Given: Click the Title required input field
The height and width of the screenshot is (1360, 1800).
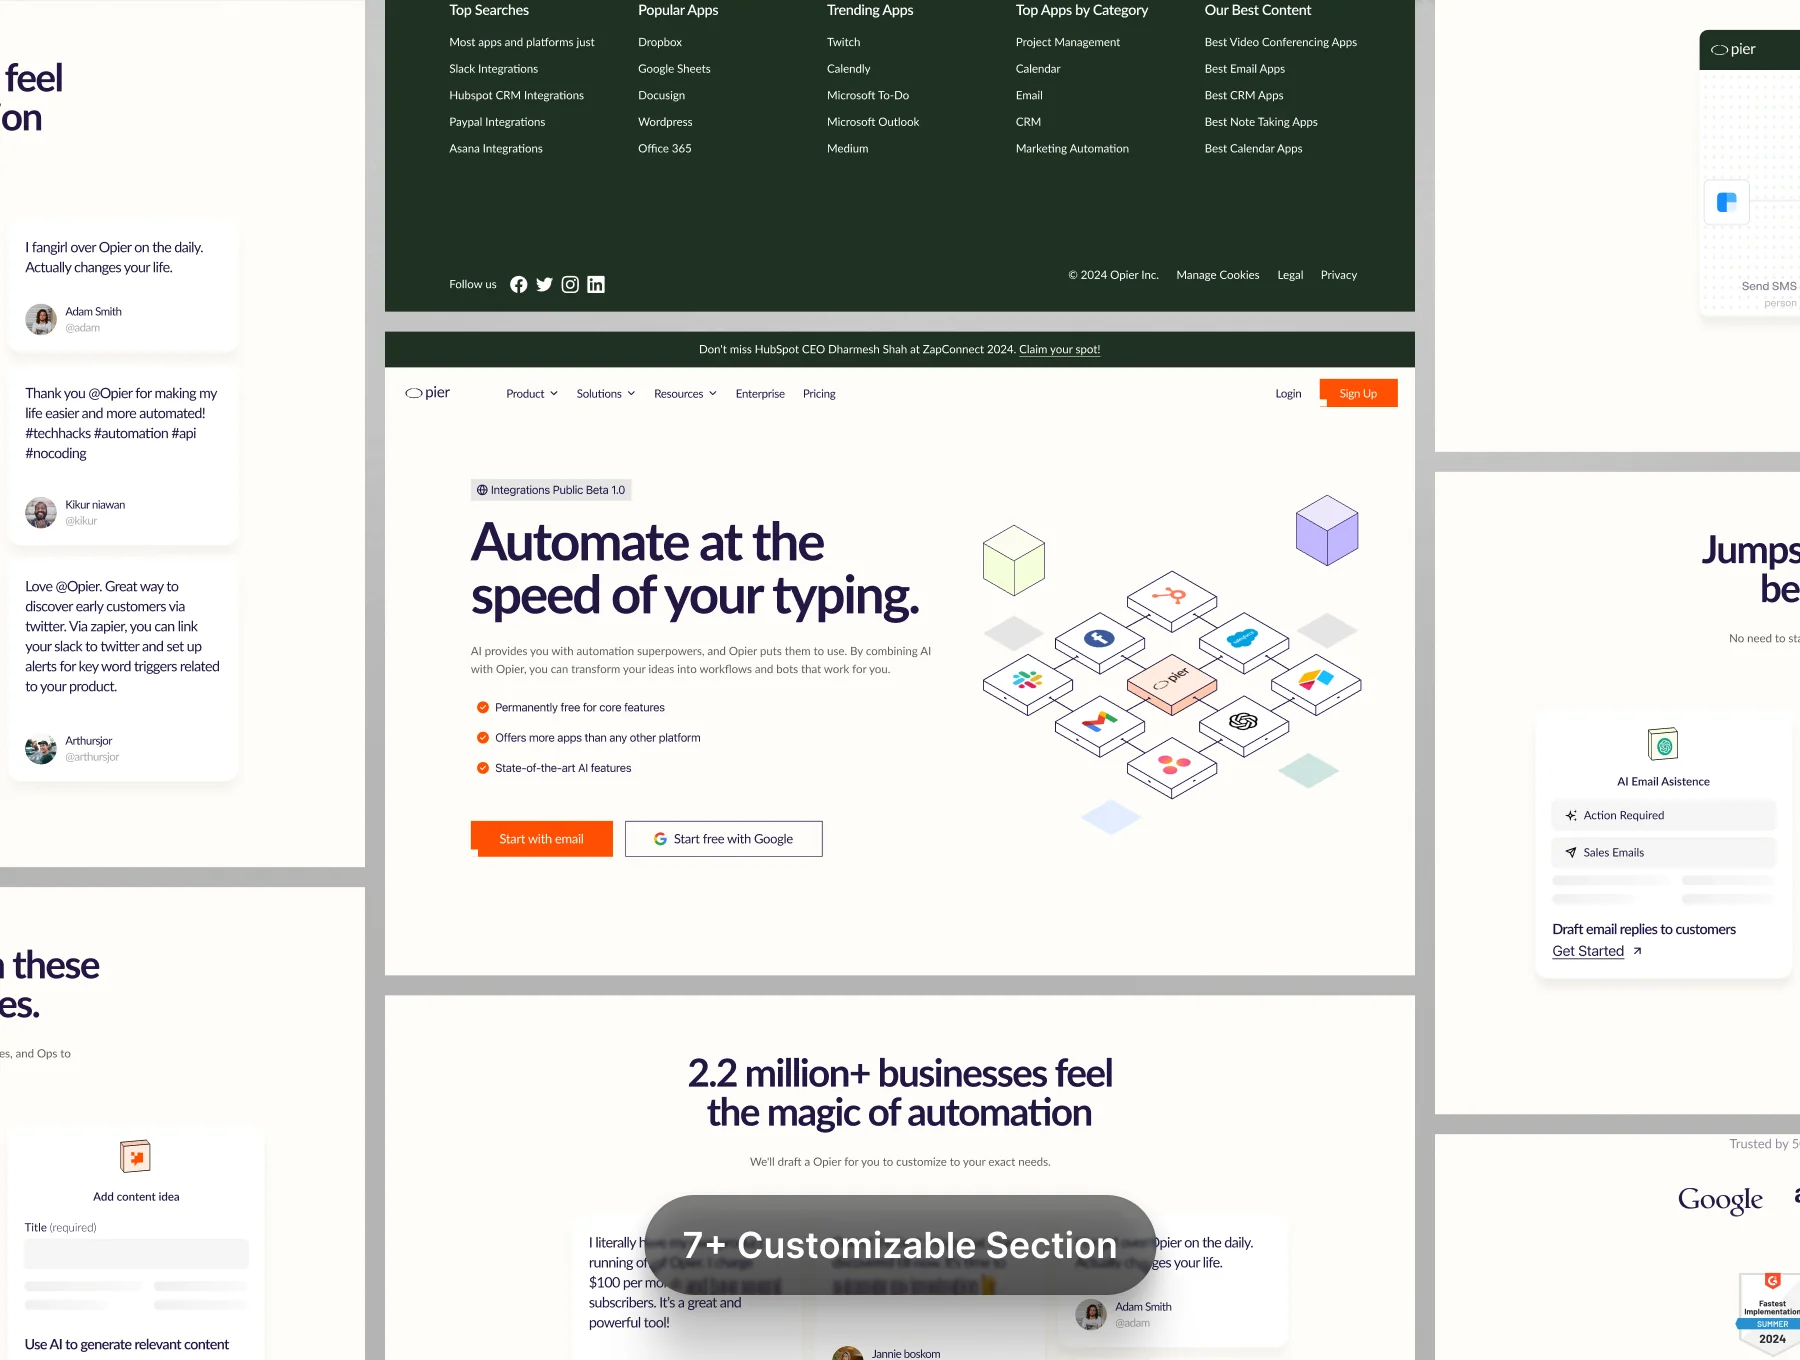Looking at the screenshot, I should [136, 1254].
